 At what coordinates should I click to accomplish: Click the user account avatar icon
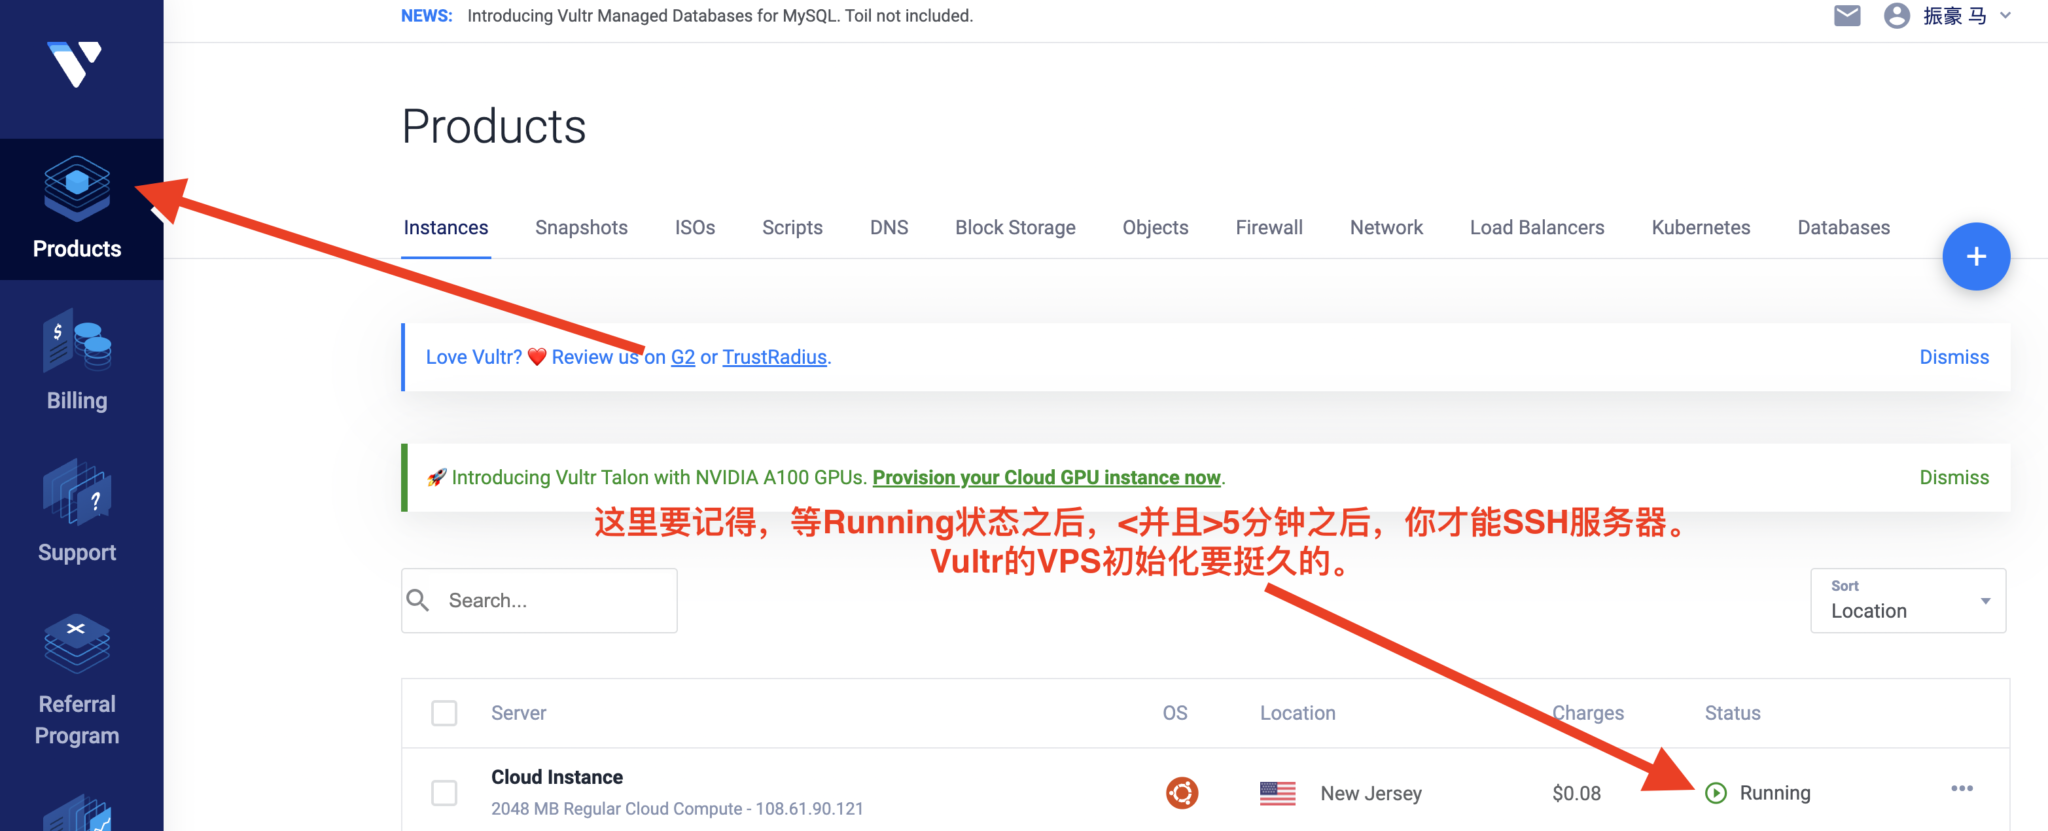(1896, 16)
